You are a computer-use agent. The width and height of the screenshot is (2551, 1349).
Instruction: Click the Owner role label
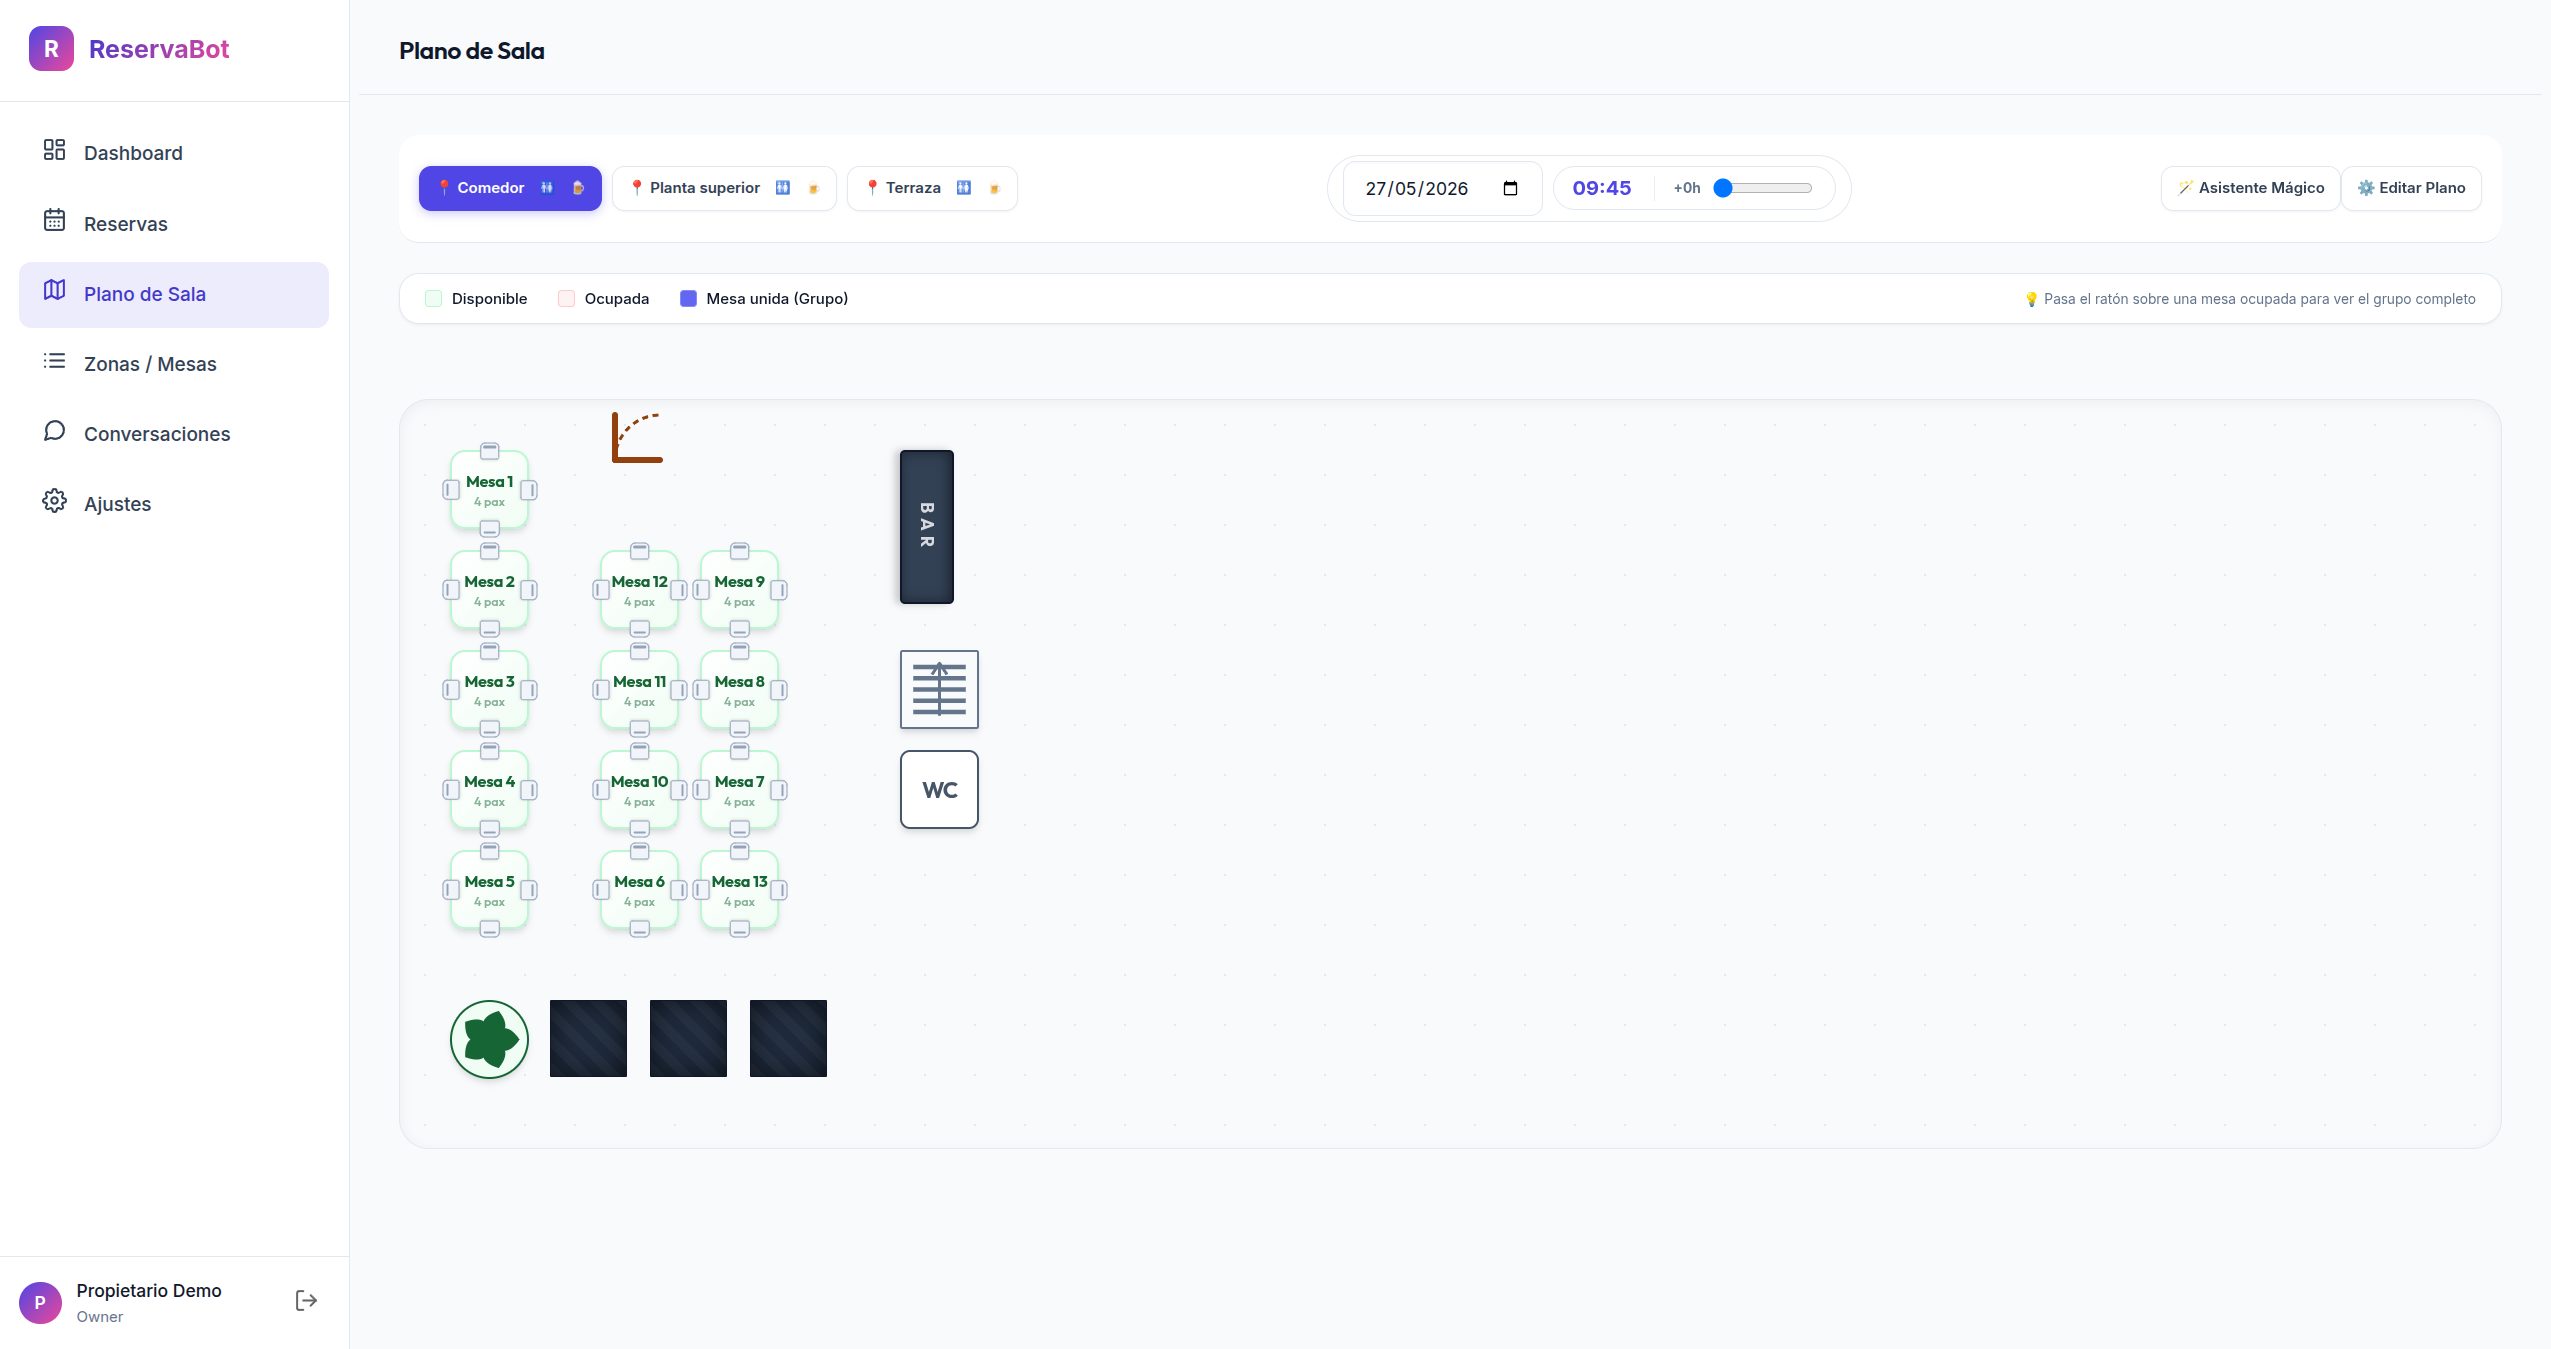click(x=100, y=1317)
